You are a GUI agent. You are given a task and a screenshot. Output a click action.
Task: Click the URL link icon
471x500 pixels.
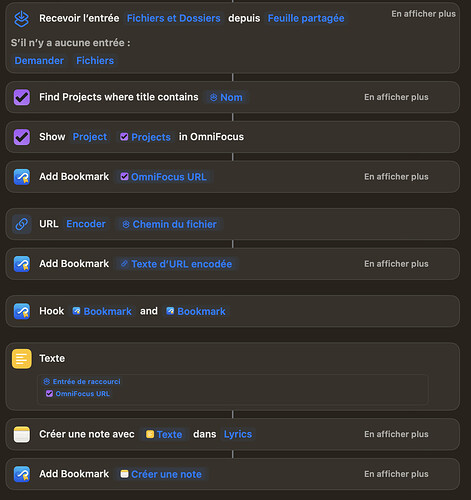tap(22, 224)
